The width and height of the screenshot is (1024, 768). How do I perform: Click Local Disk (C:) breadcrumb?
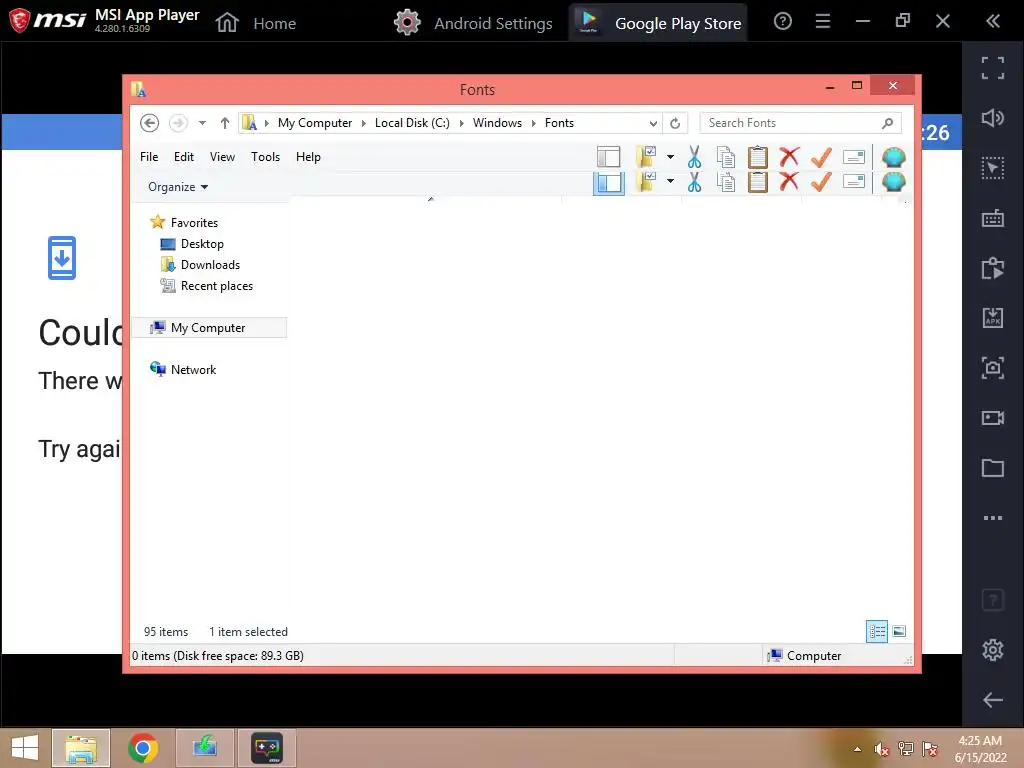pos(412,123)
